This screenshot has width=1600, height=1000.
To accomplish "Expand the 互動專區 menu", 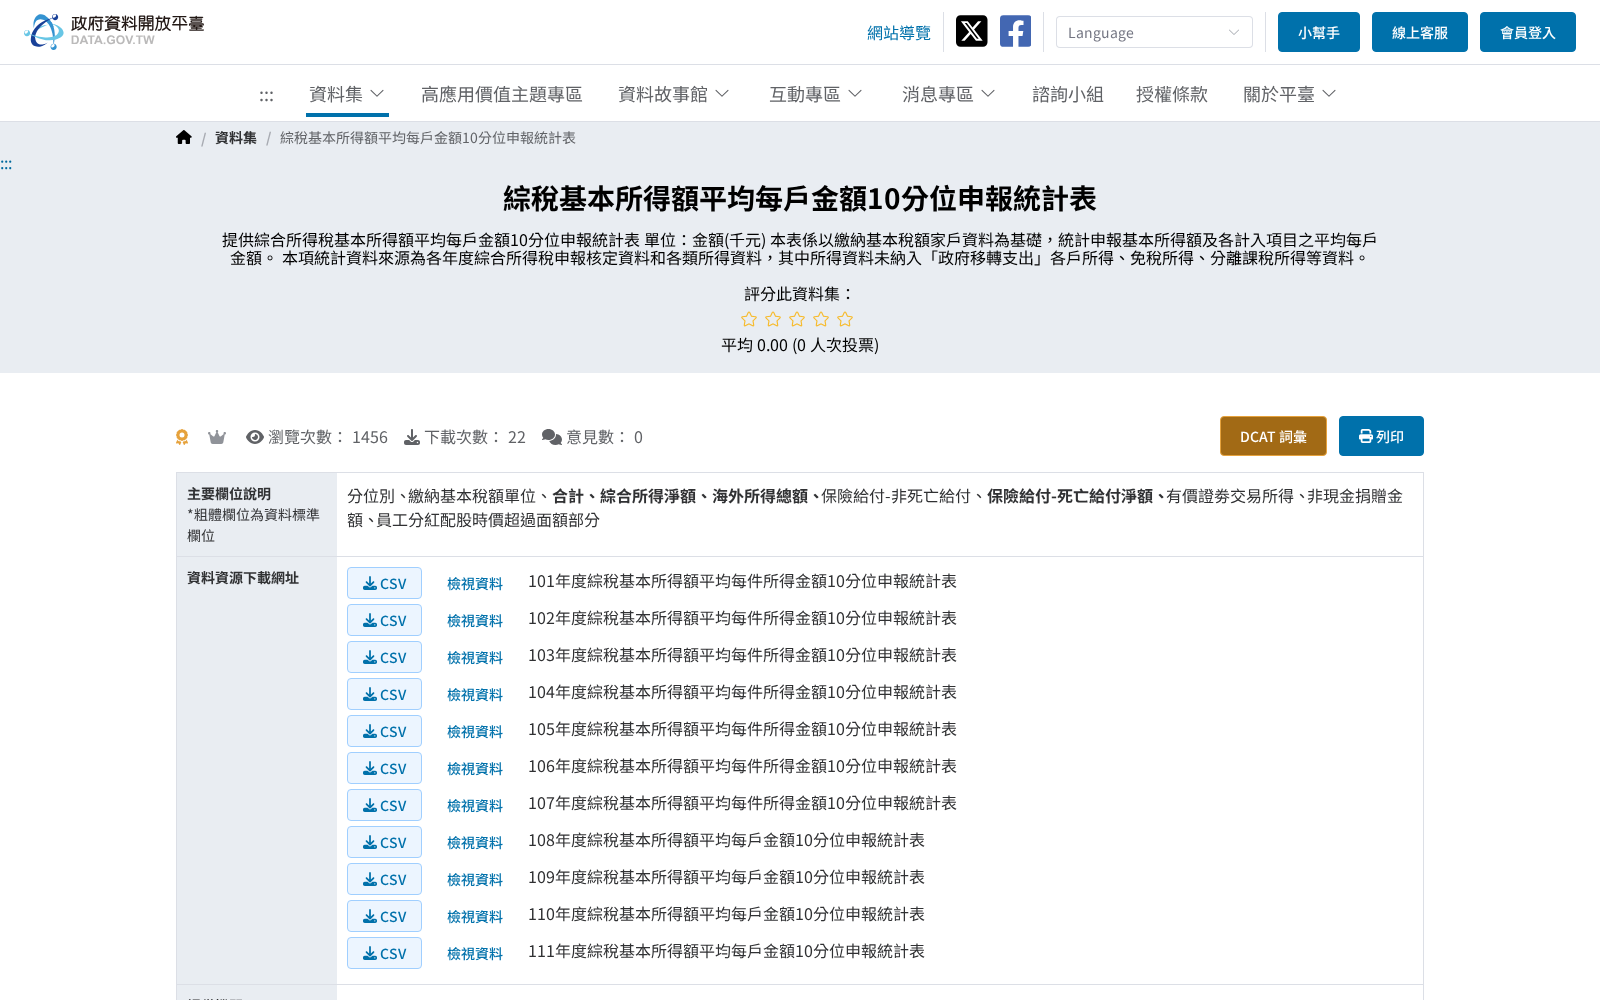I will (x=816, y=94).
